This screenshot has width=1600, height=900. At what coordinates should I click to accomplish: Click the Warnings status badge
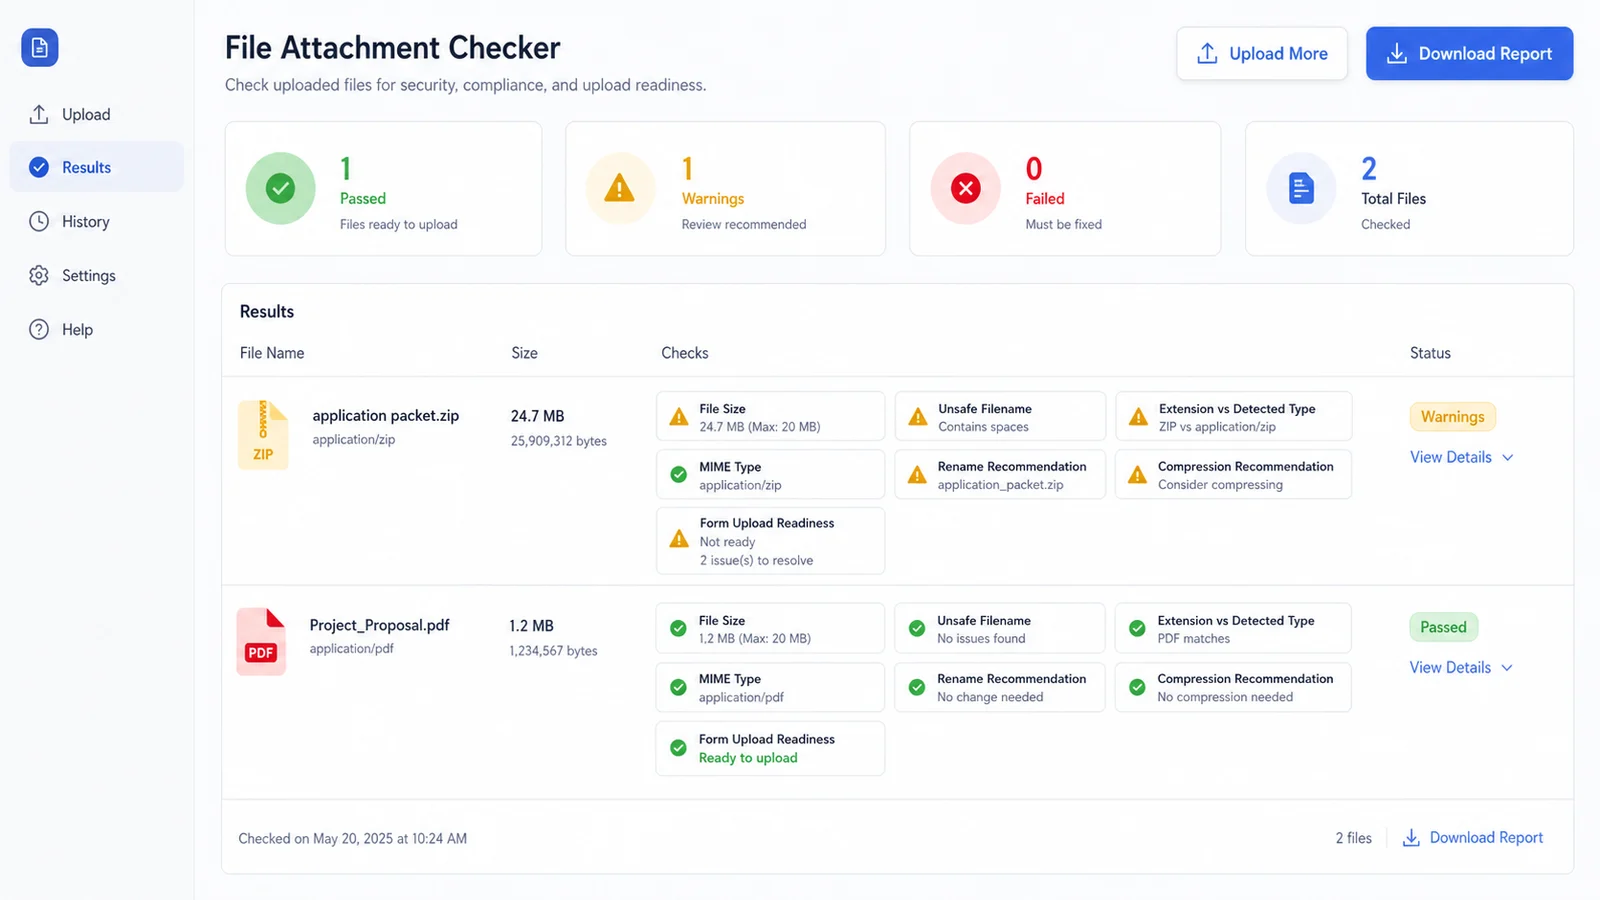click(x=1453, y=417)
